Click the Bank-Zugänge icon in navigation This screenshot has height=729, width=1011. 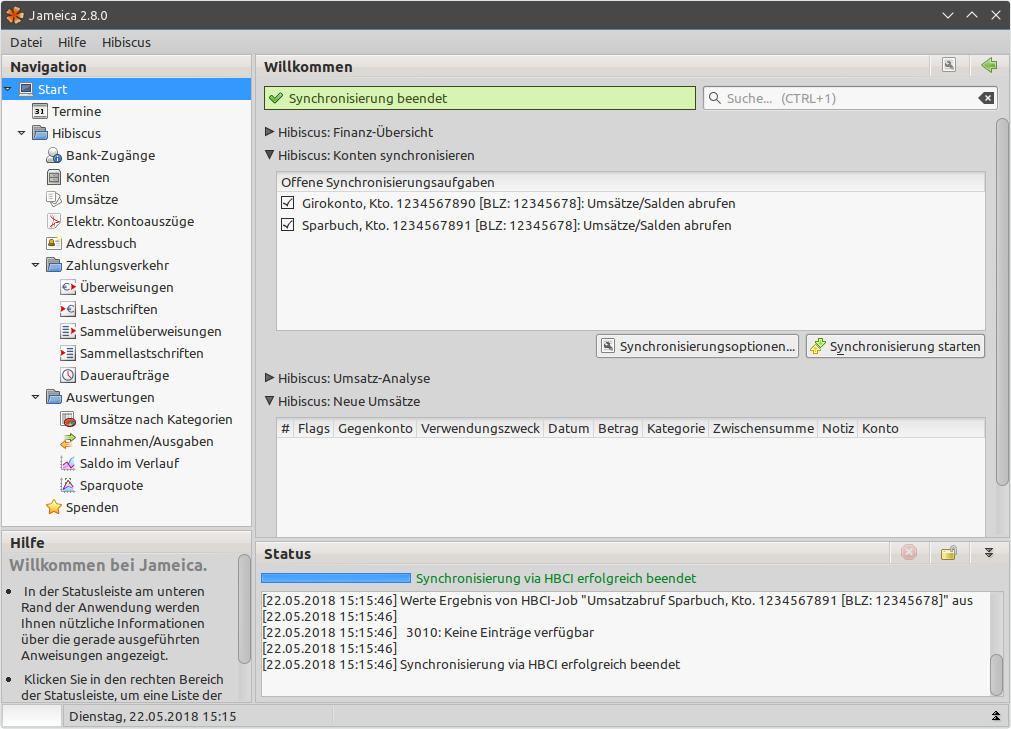click(54, 155)
